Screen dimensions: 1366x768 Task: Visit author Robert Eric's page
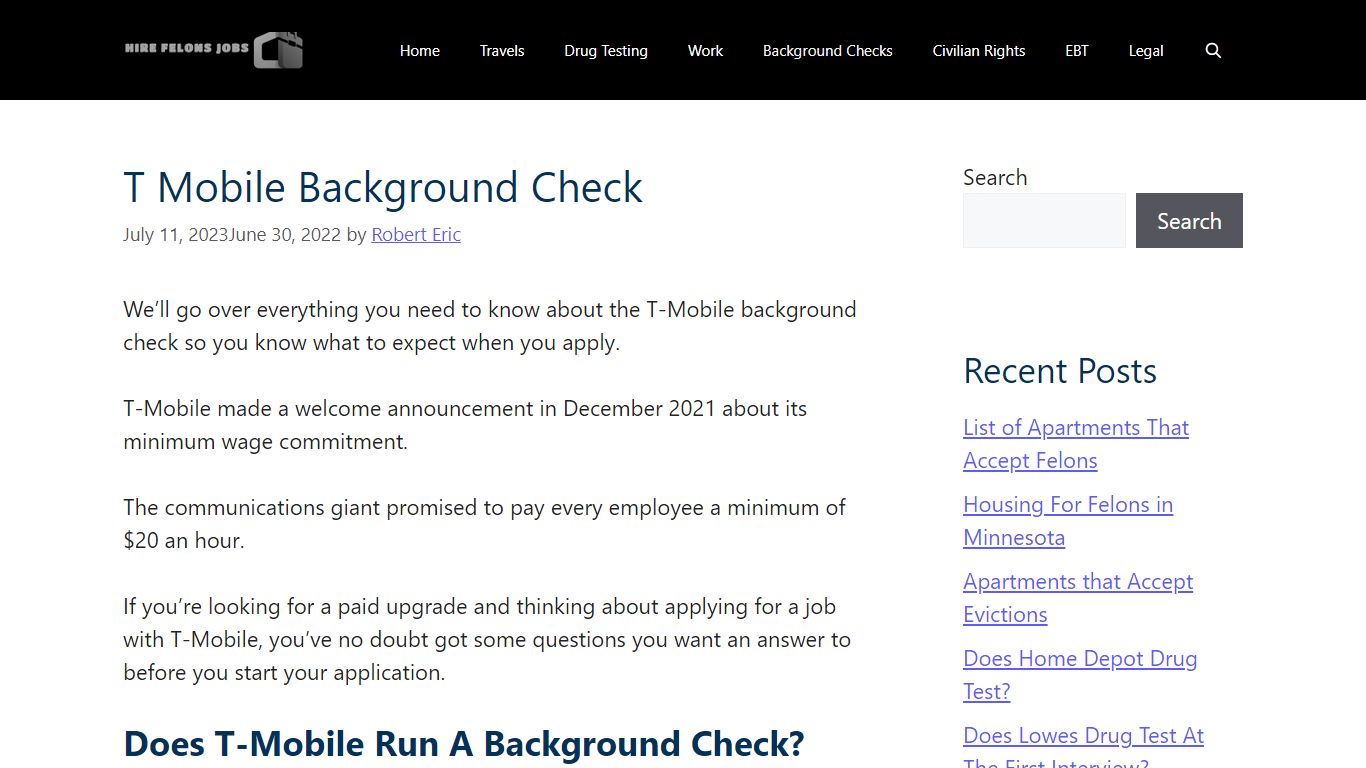tap(416, 234)
